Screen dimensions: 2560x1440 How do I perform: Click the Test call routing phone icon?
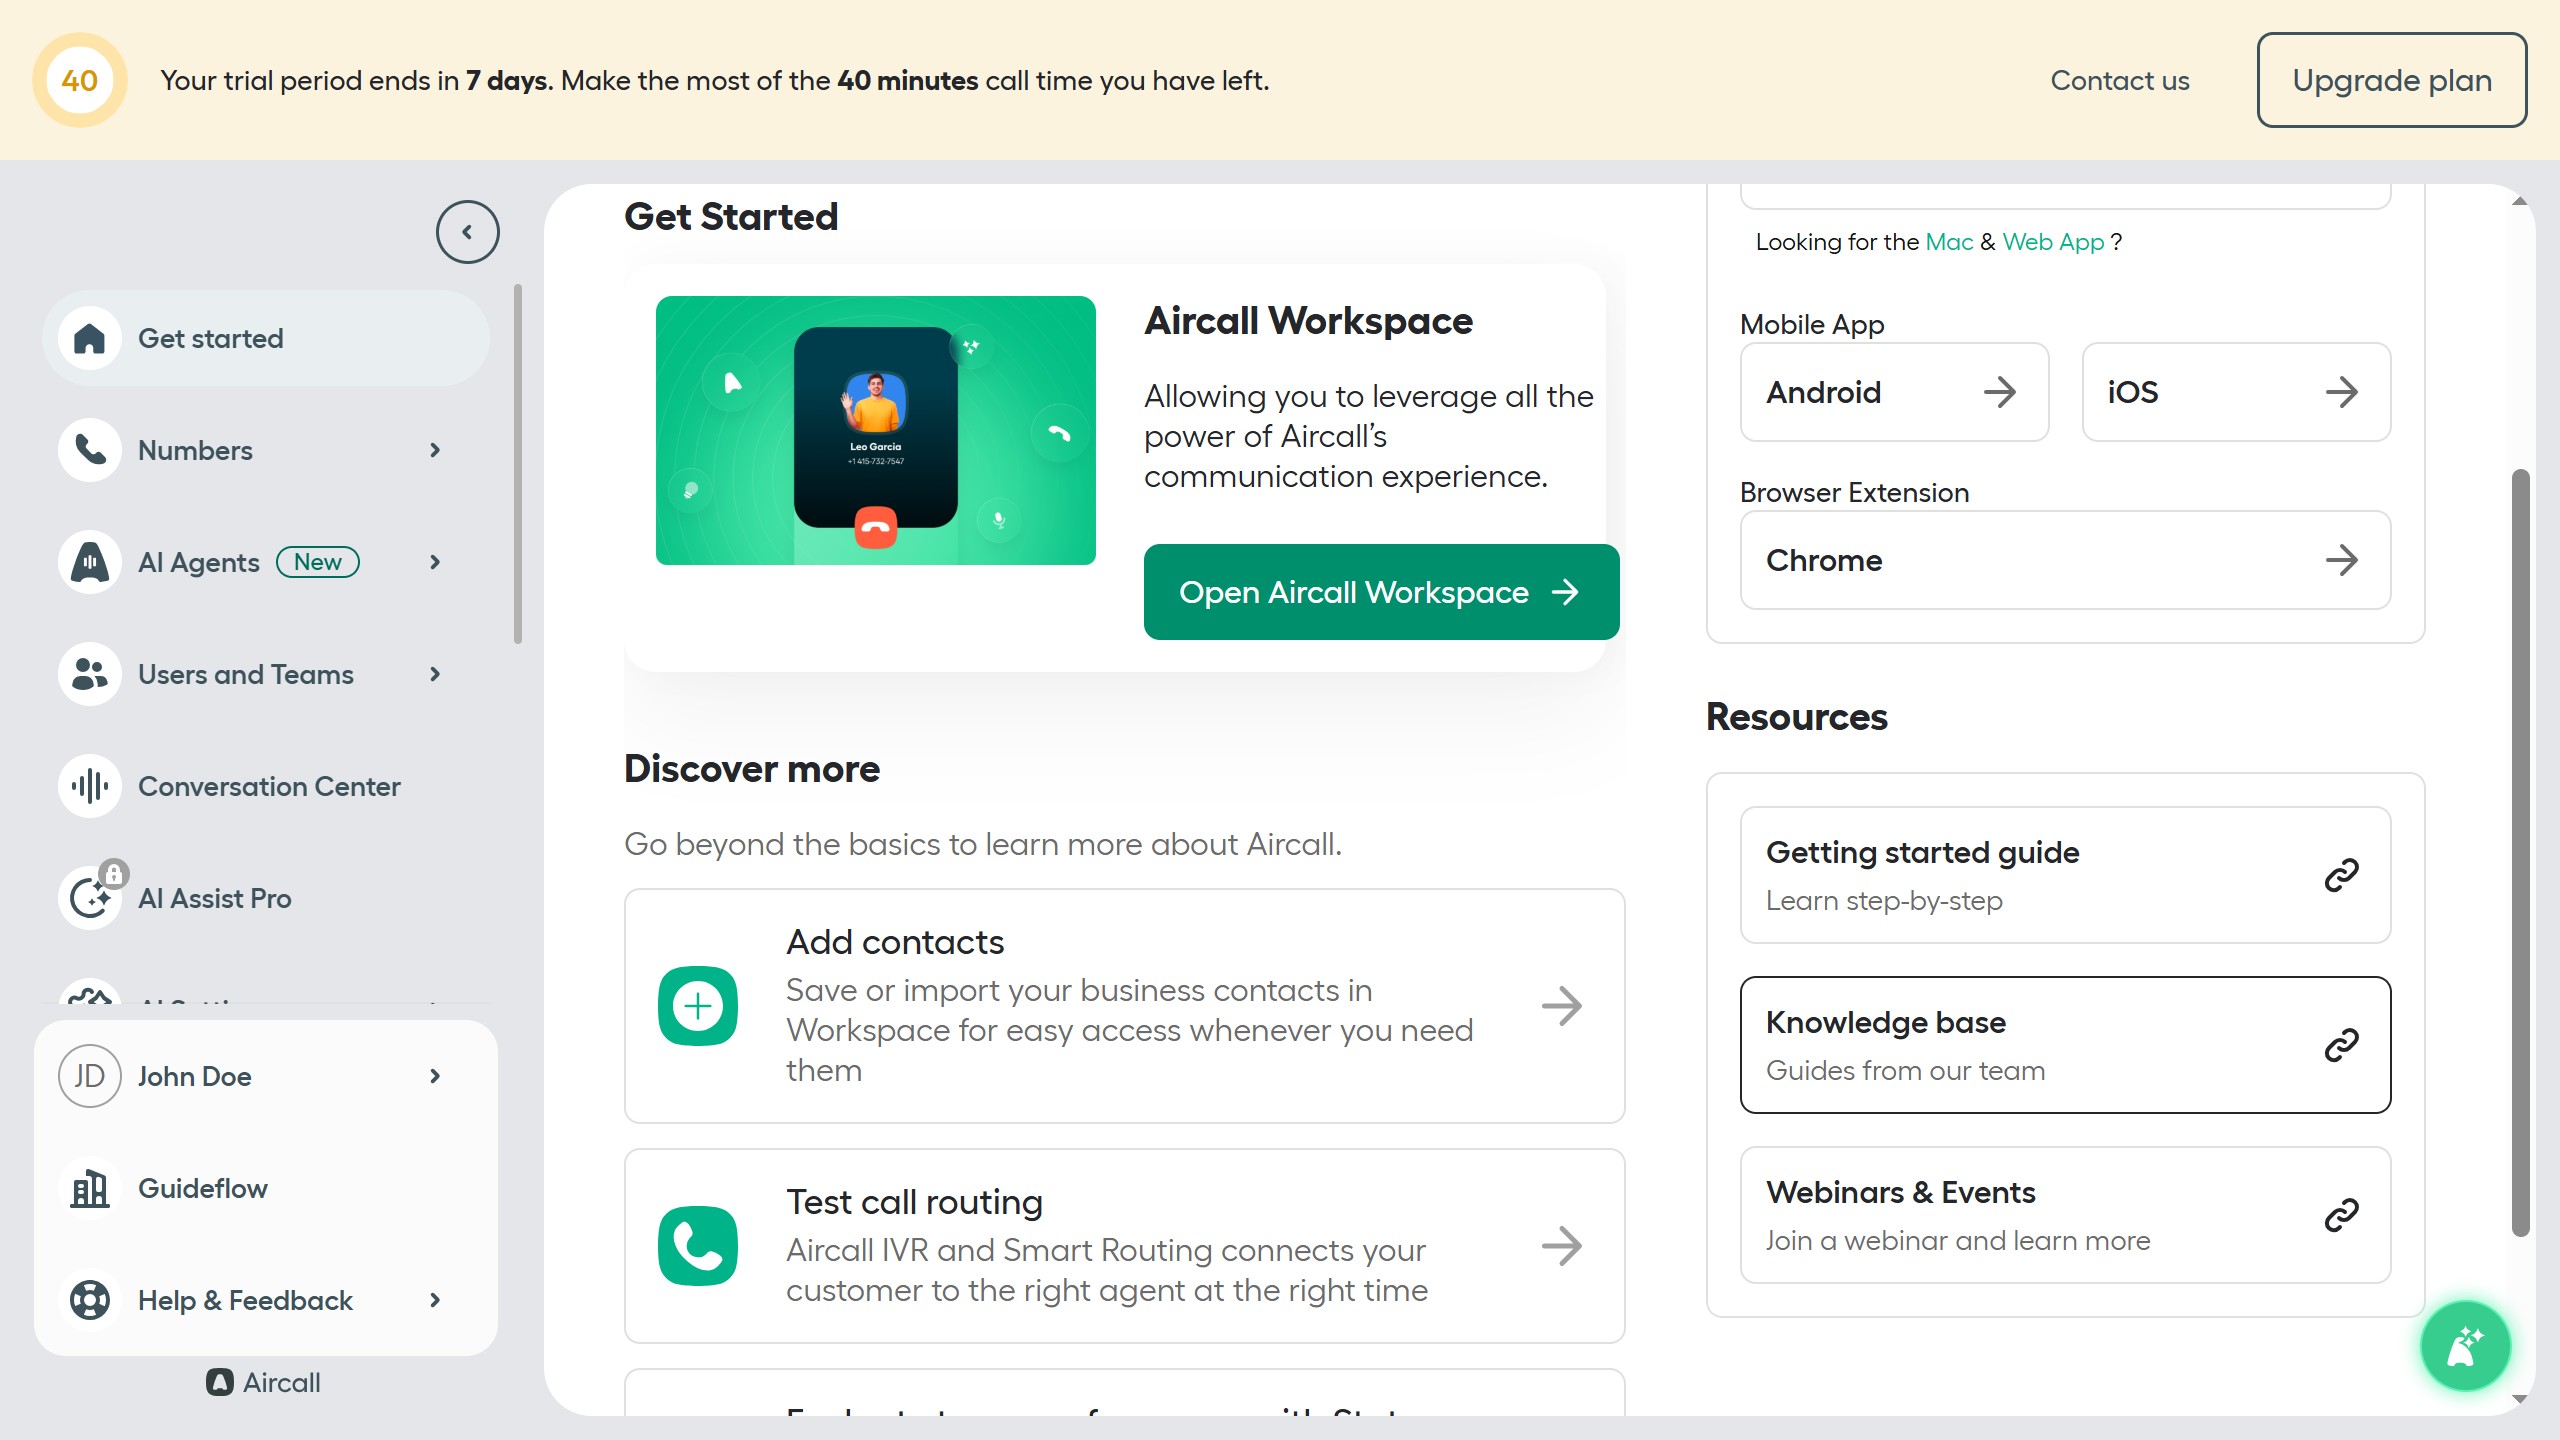click(698, 1246)
